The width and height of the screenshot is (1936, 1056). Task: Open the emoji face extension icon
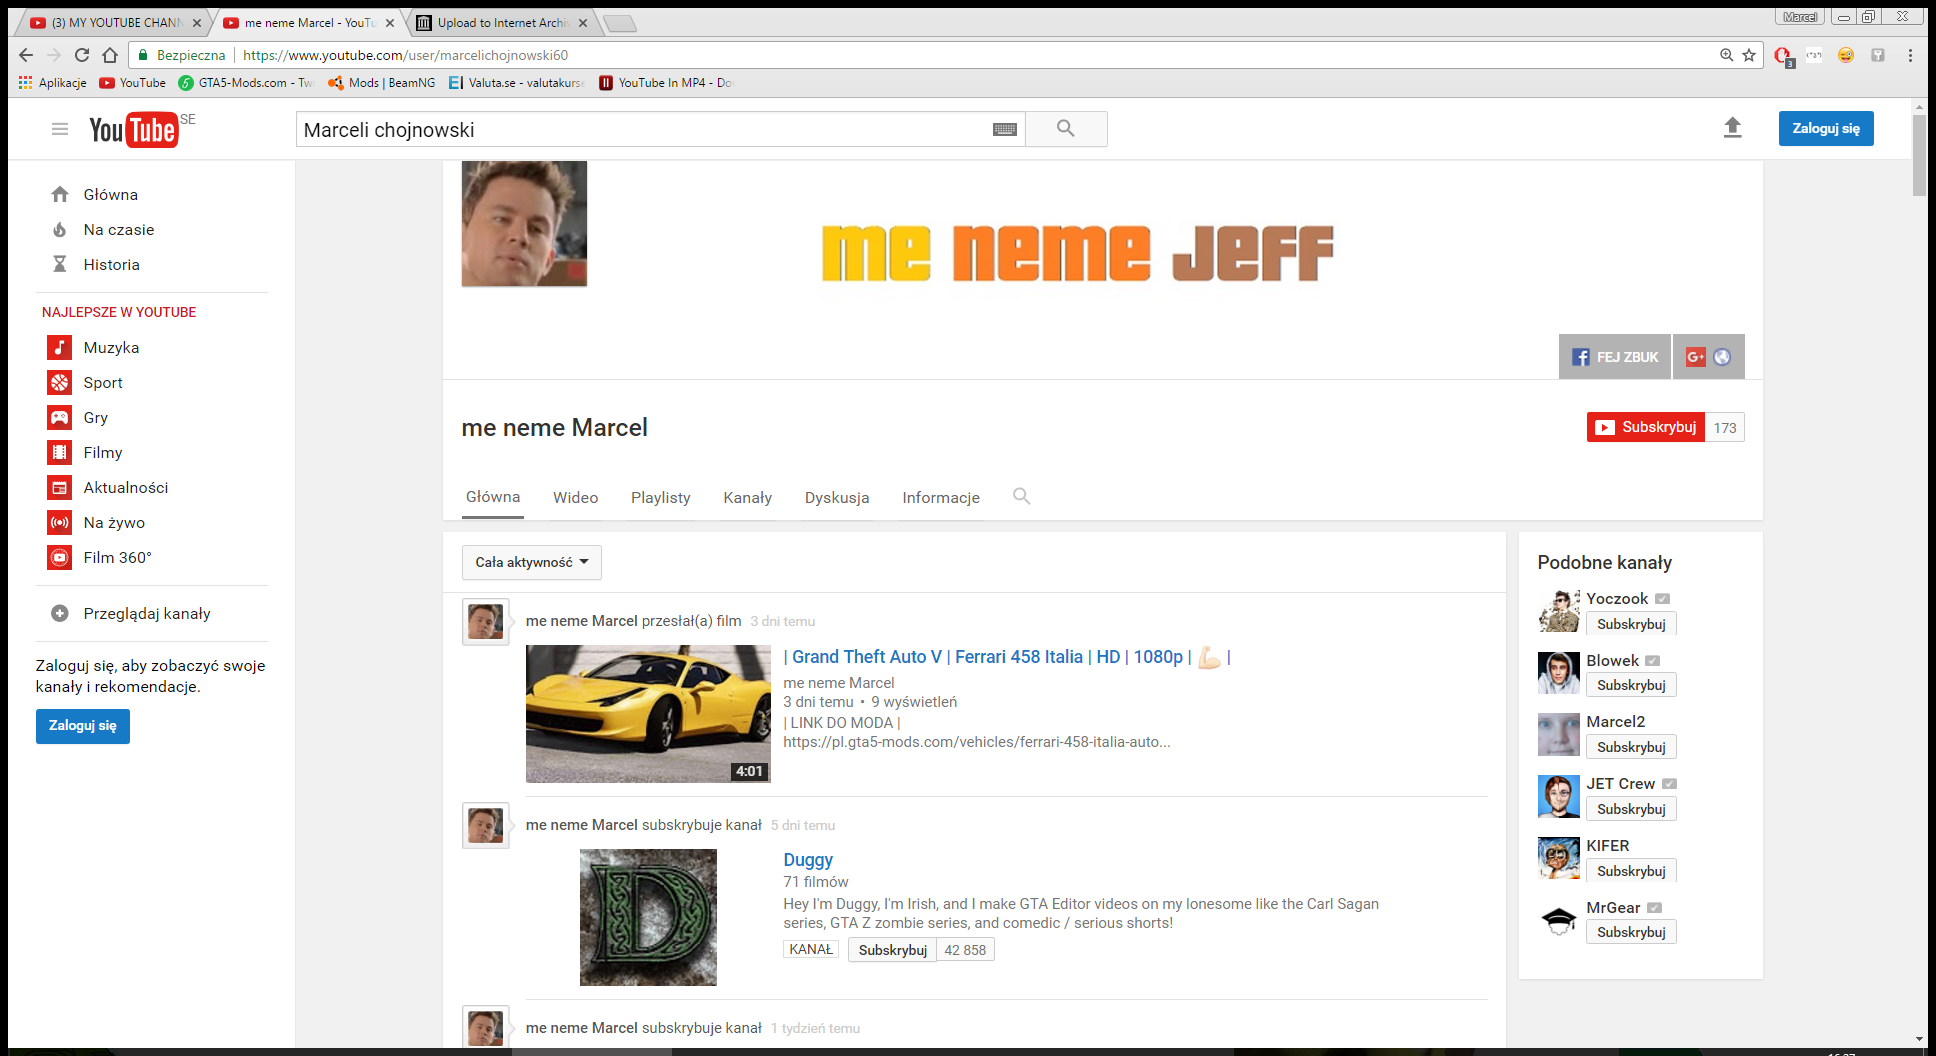point(1846,55)
